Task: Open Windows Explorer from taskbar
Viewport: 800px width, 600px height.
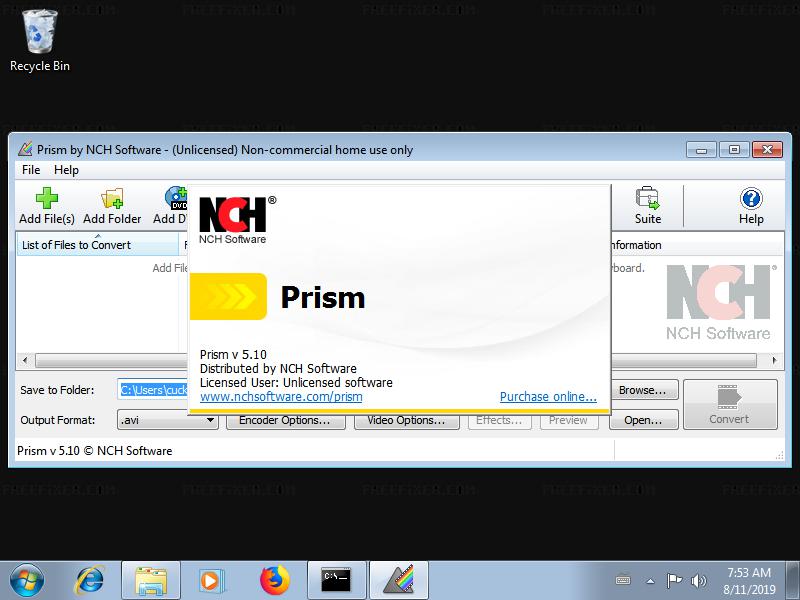Action: click(x=151, y=580)
